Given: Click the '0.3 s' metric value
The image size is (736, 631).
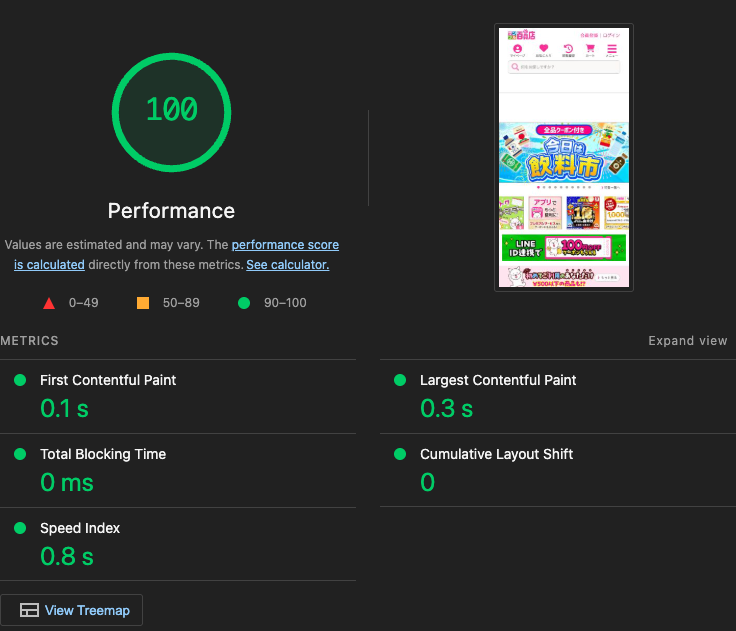Looking at the screenshot, I should 446,408.
